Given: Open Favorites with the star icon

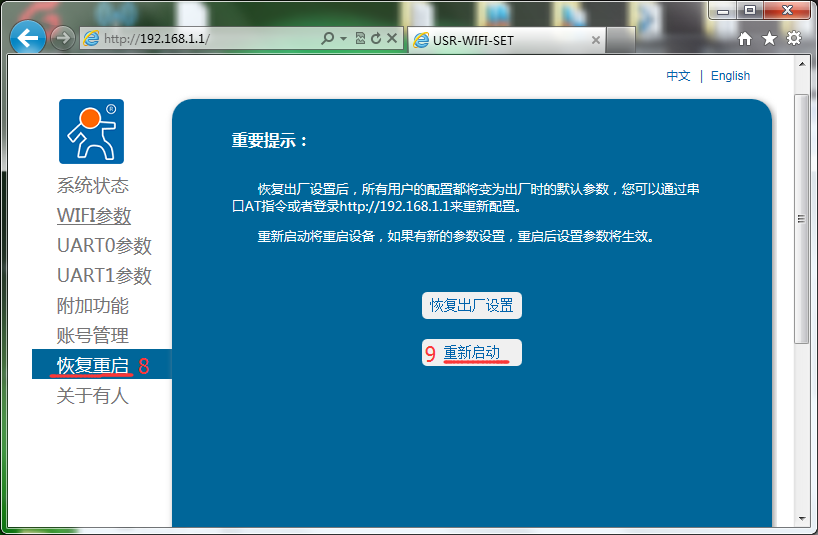Looking at the screenshot, I should tap(769, 39).
